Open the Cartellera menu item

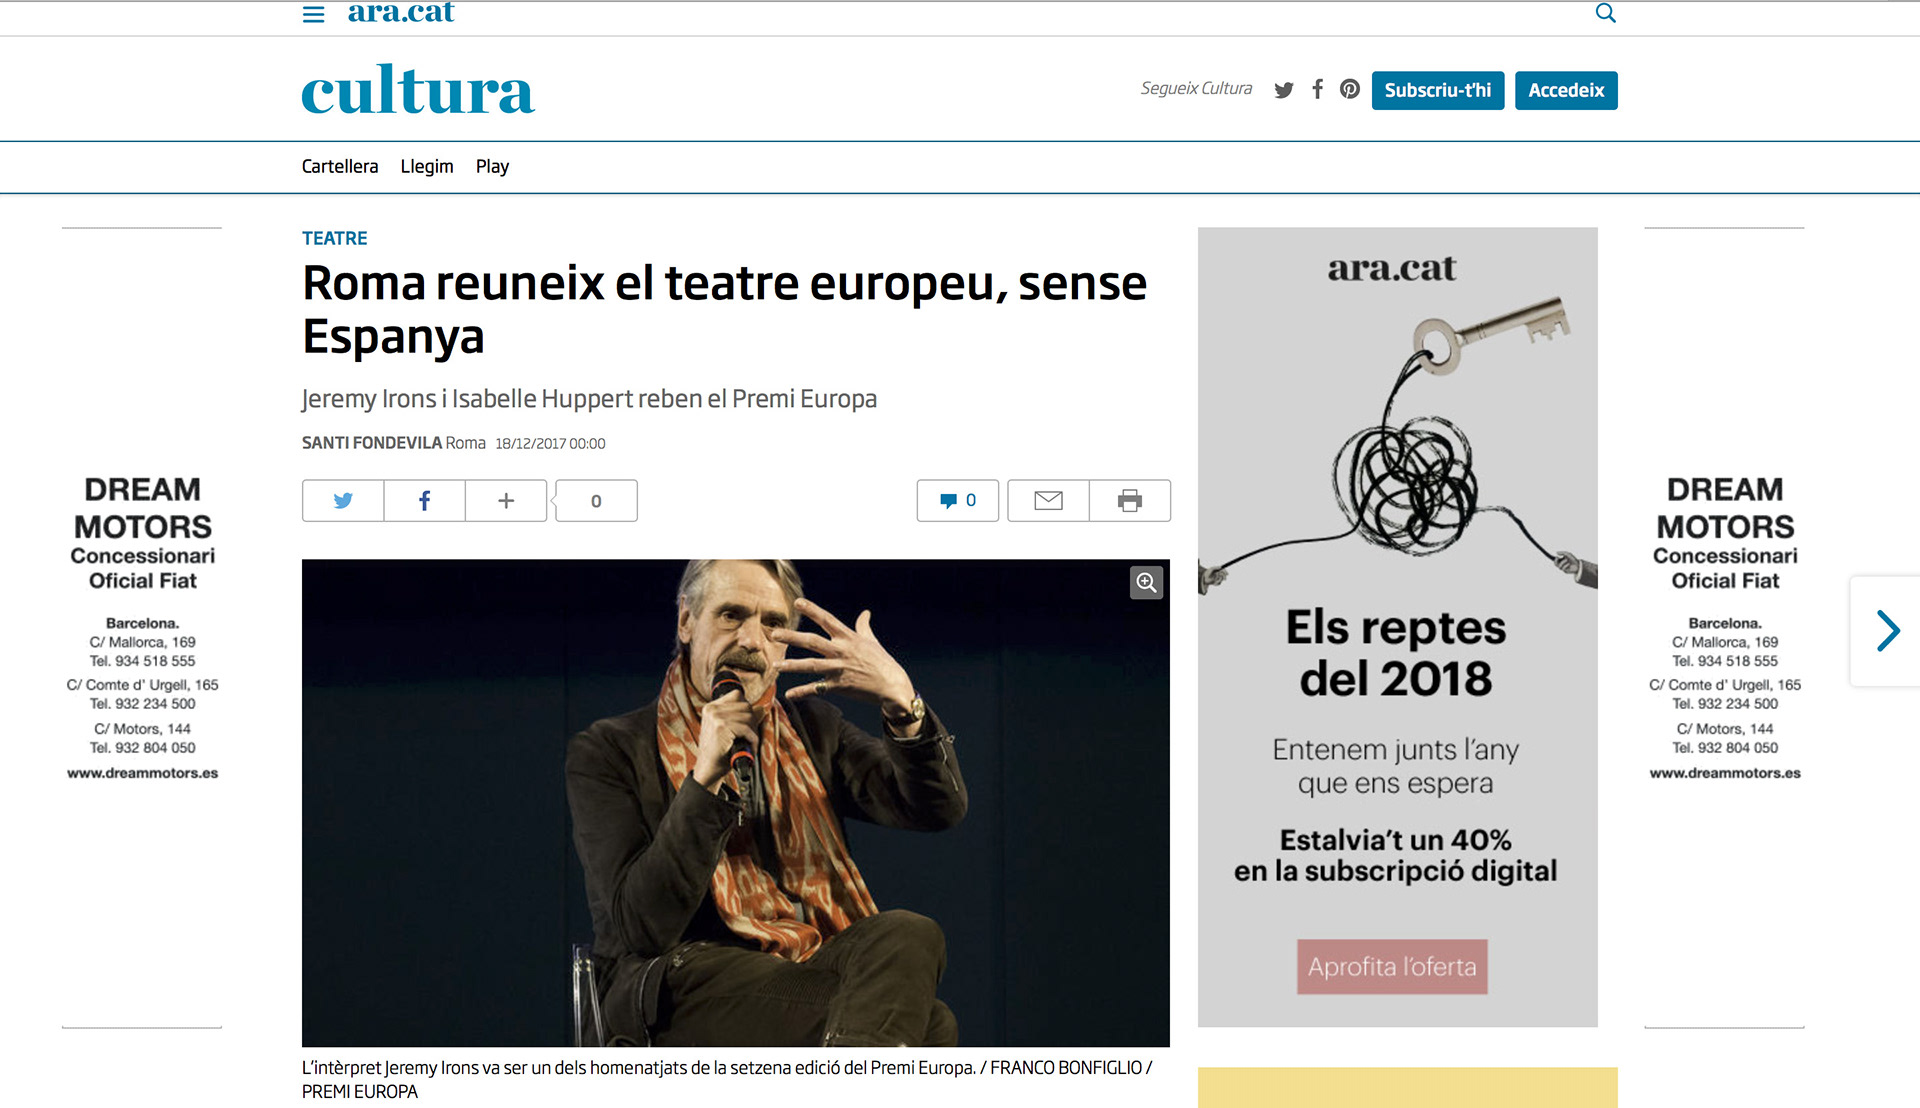click(340, 166)
